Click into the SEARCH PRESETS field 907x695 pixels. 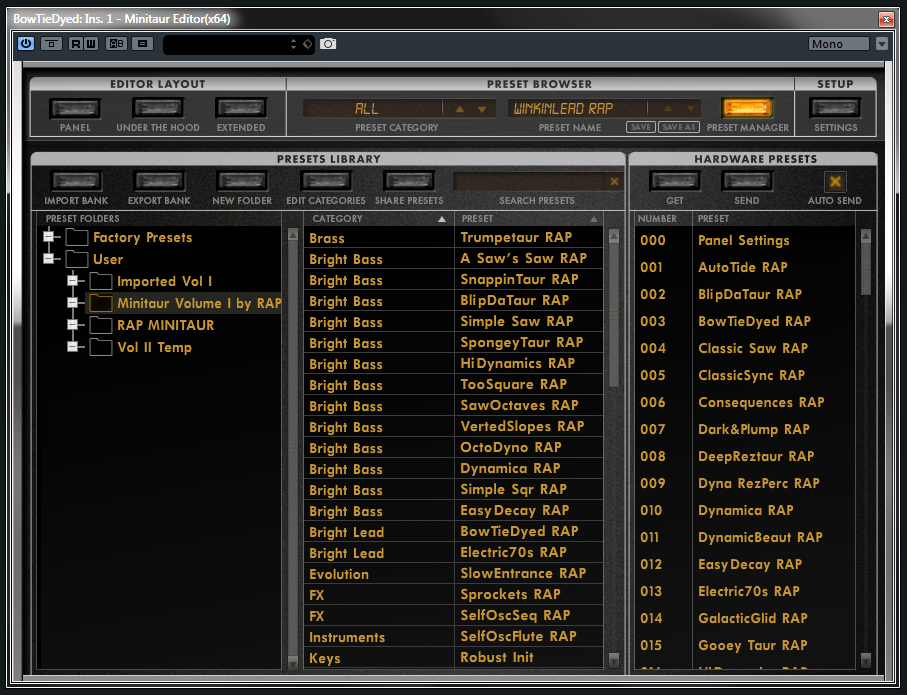[x=529, y=181]
